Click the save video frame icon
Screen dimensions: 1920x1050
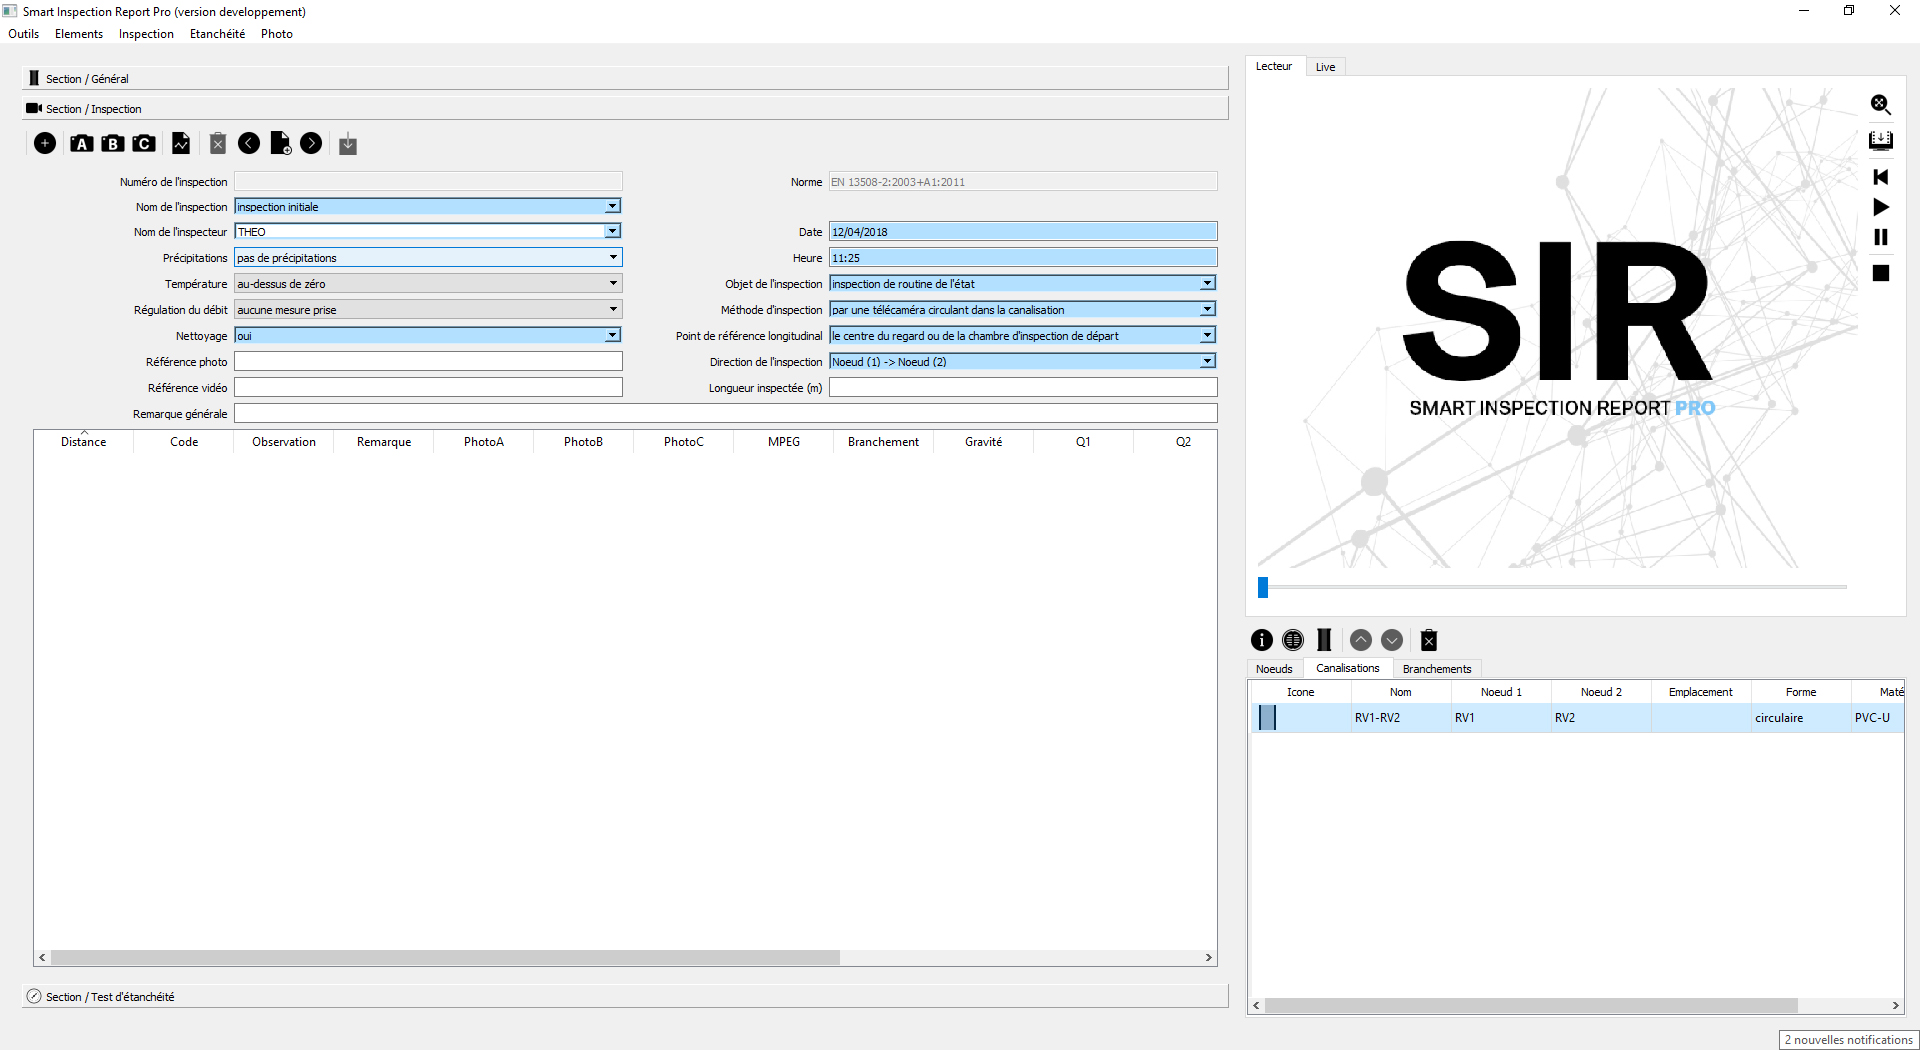1881,140
